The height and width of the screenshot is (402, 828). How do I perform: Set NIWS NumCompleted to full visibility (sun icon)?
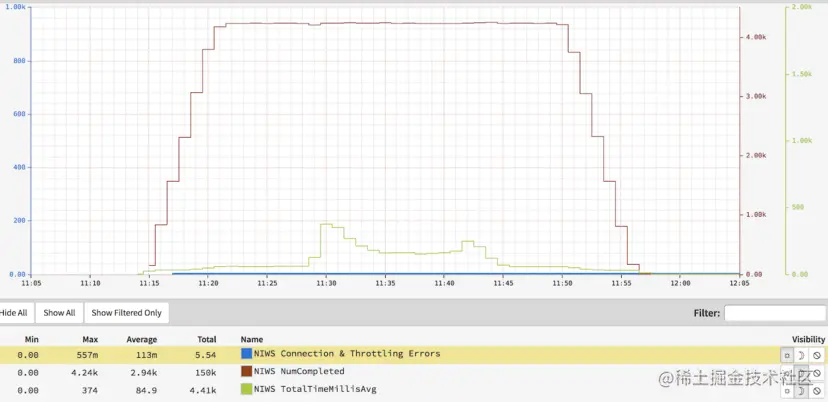tap(787, 373)
